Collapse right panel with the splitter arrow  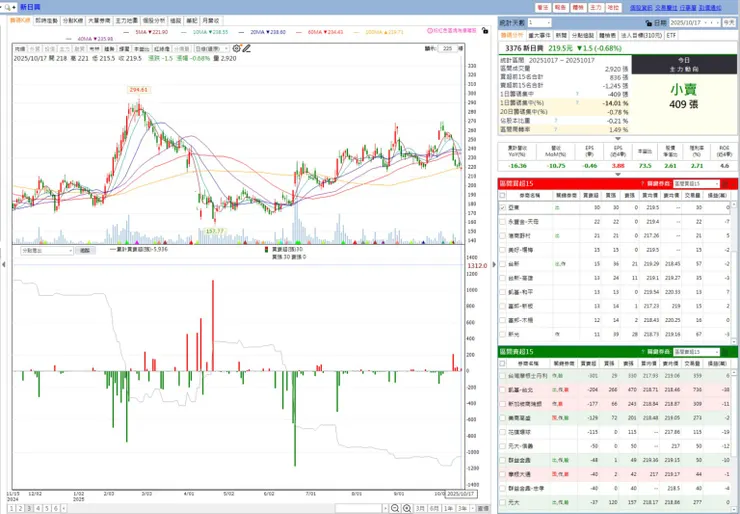(x=494, y=265)
